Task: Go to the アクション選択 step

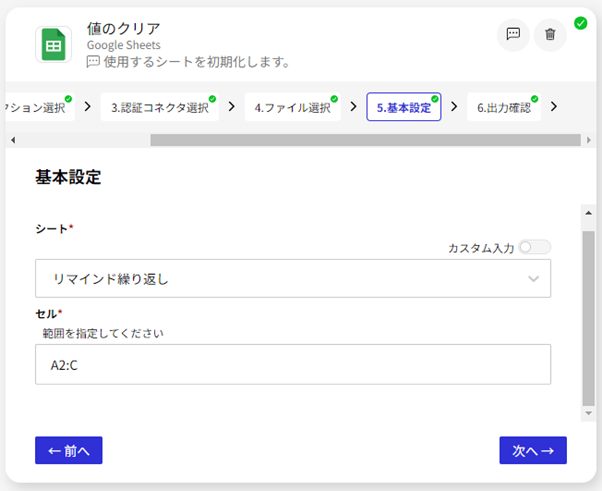Action: (38, 107)
